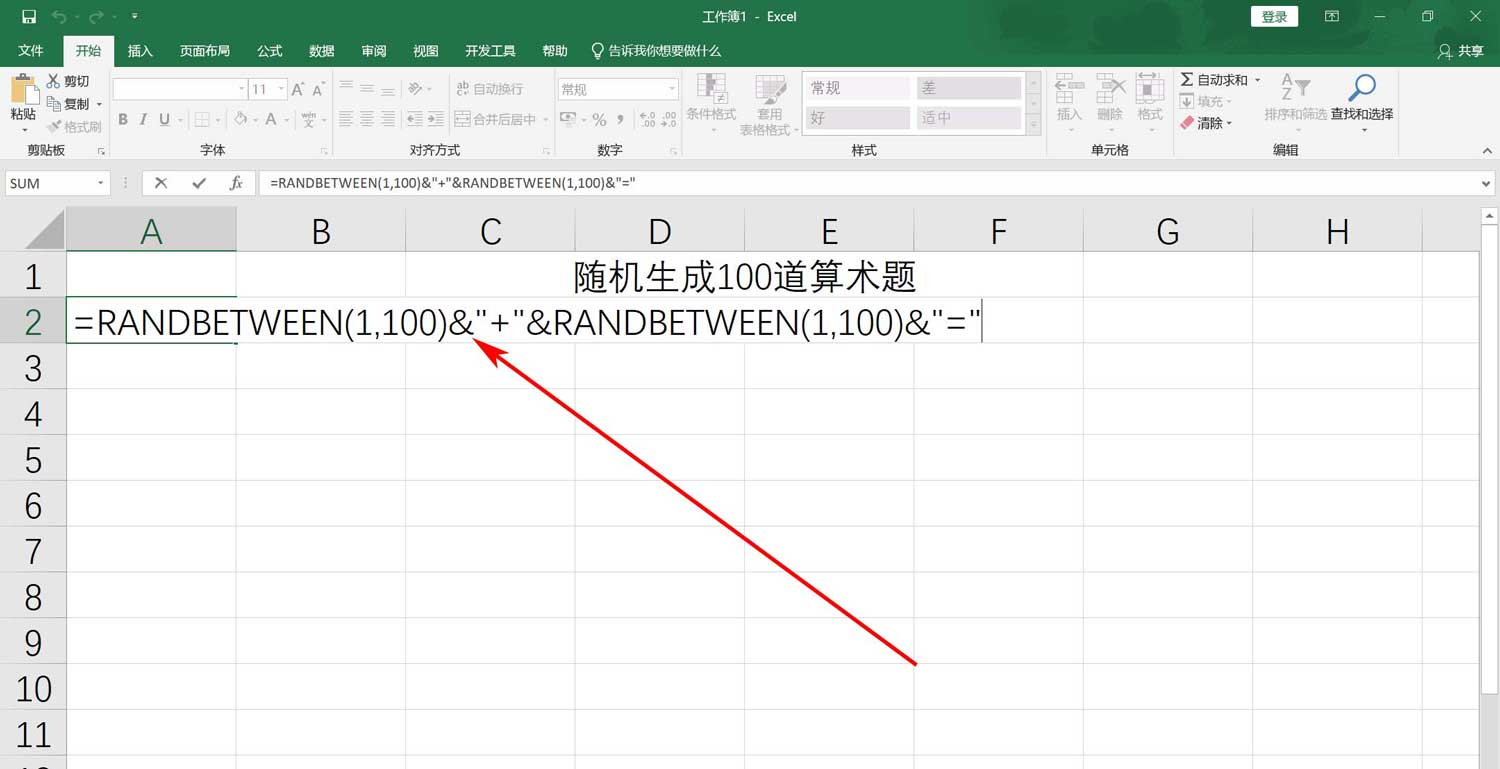Toggle italic formatting
The width and height of the screenshot is (1500, 769).
point(142,119)
